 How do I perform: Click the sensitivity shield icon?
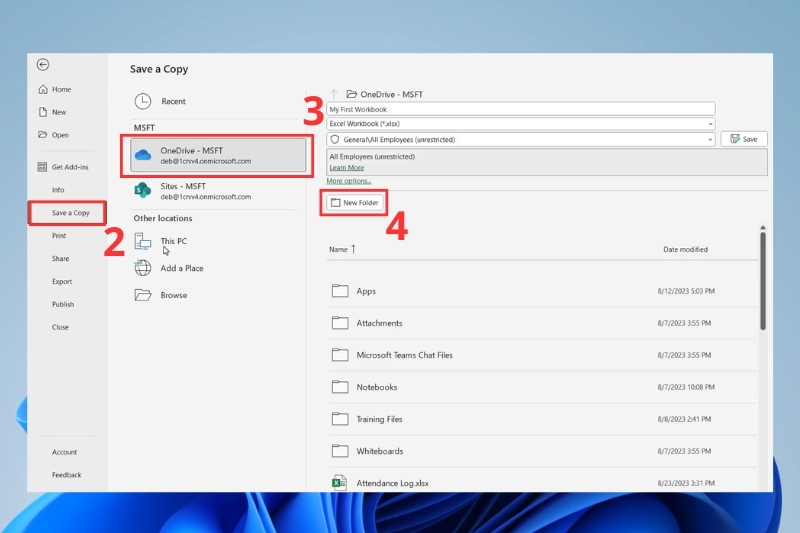335,139
